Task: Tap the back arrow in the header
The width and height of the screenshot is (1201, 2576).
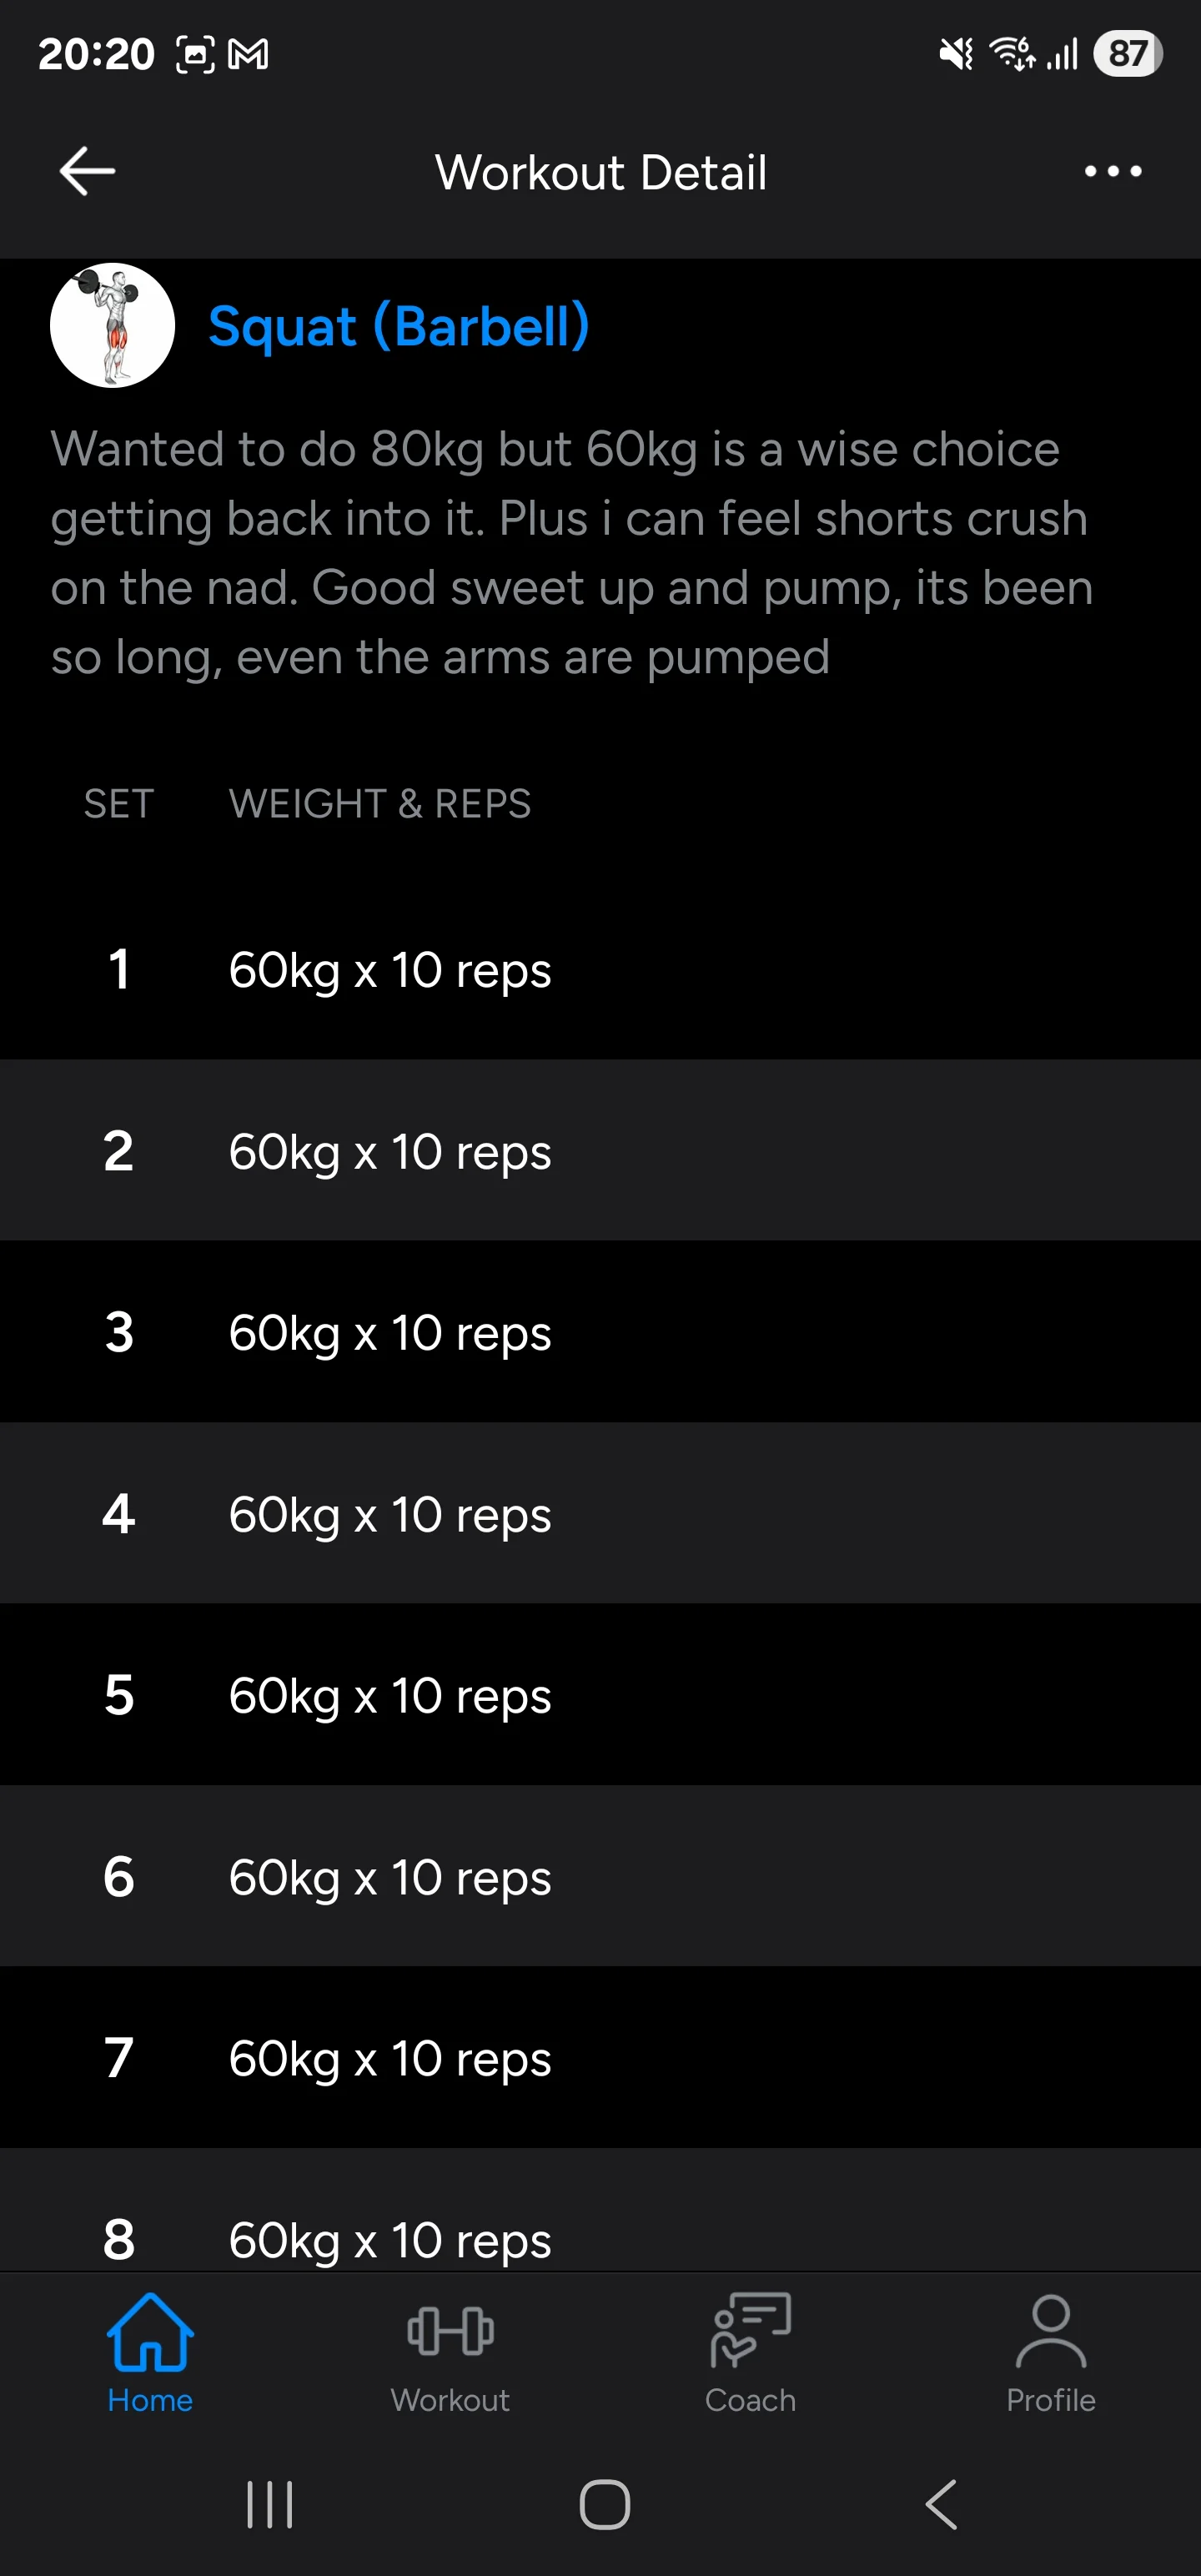Action: 88,172
